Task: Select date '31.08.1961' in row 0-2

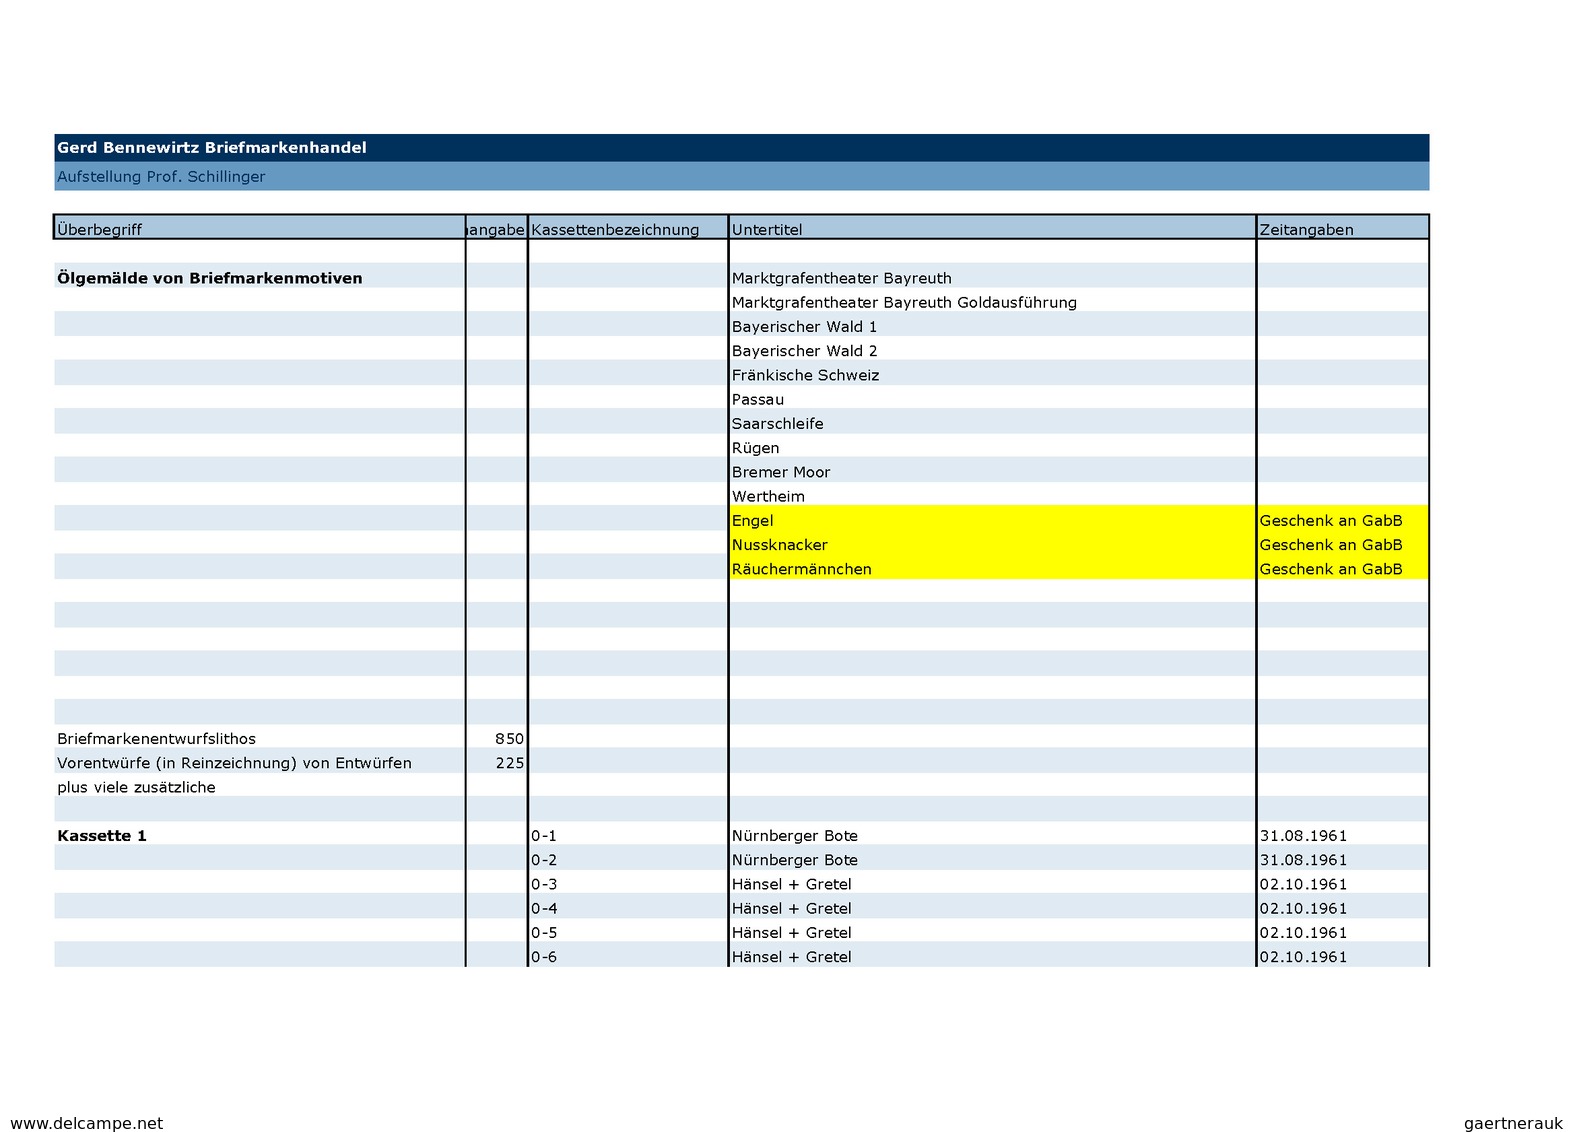Action: (x=1304, y=860)
